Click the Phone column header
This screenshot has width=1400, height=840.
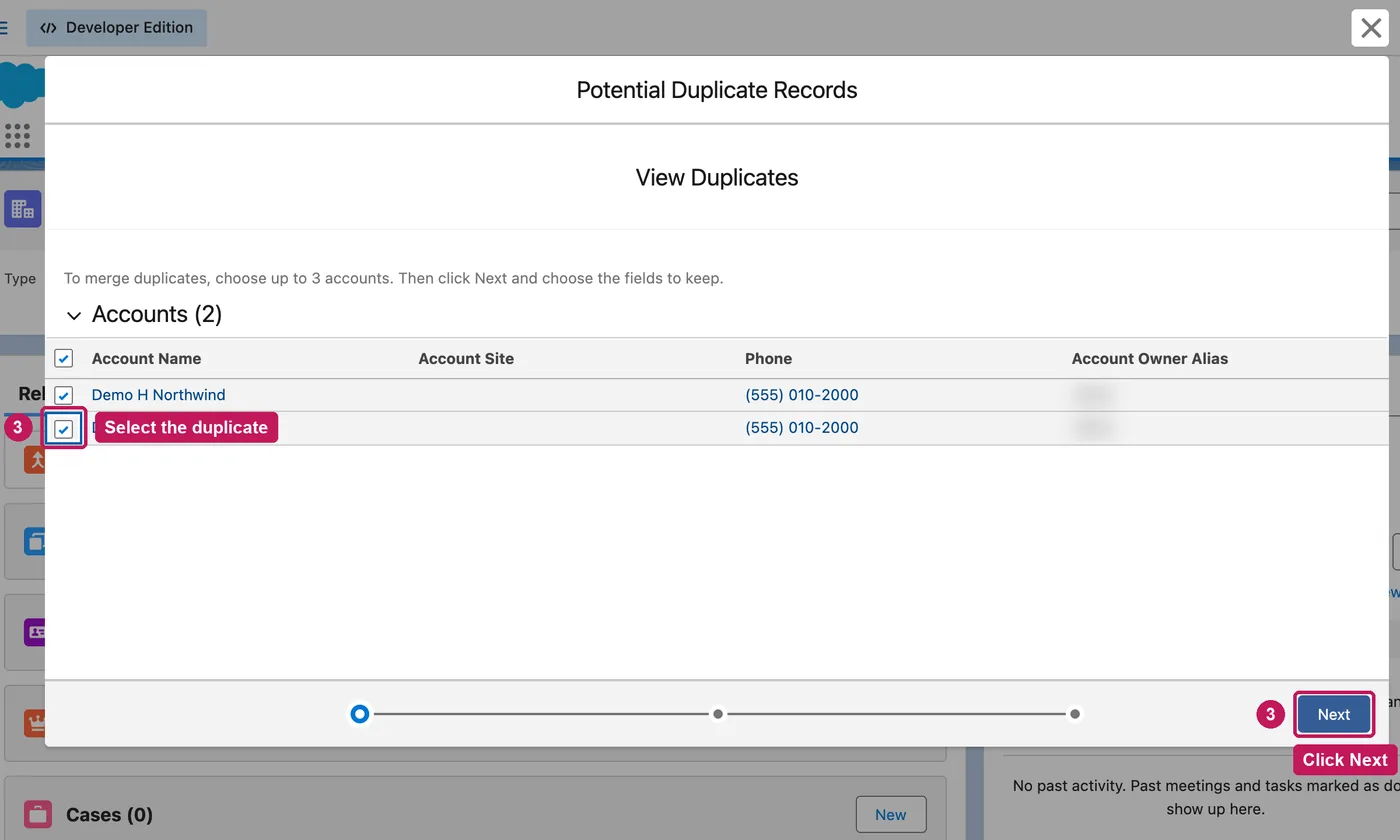point(768,358)
